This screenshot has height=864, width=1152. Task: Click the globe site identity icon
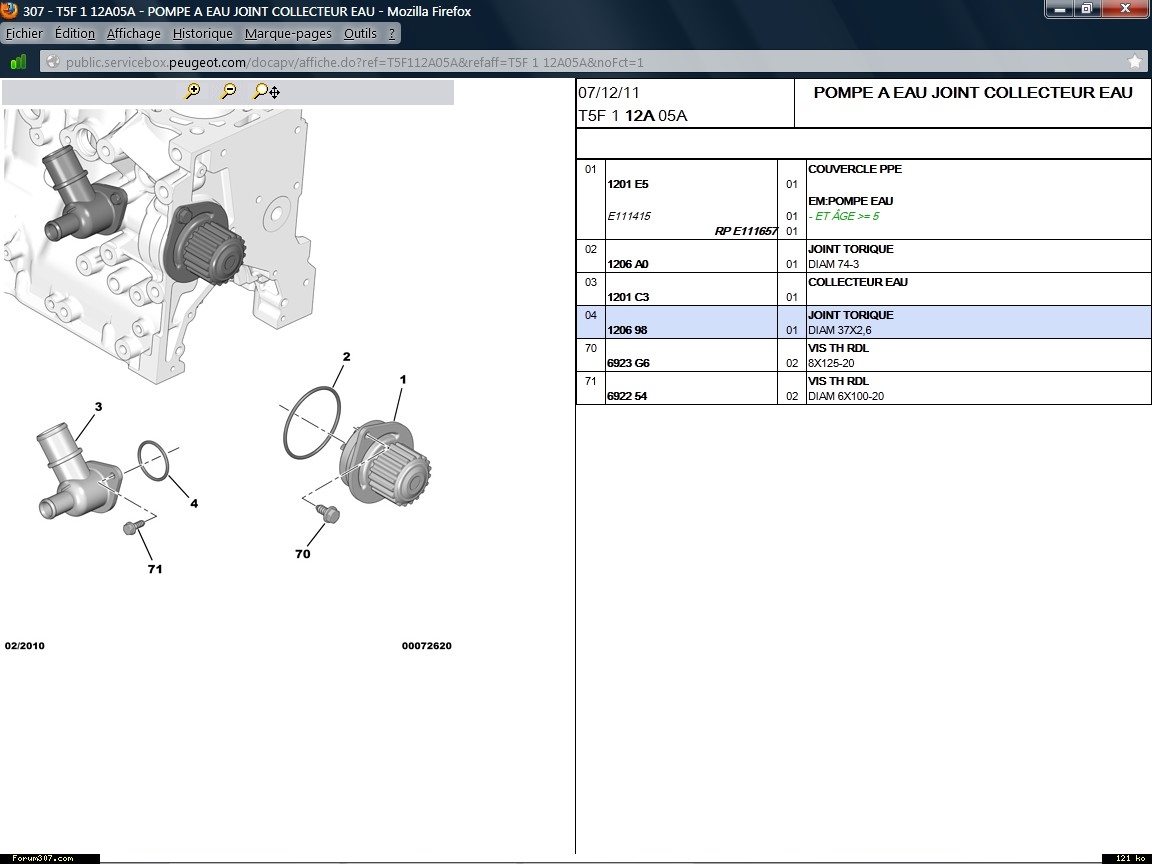[x=54, y=62]
